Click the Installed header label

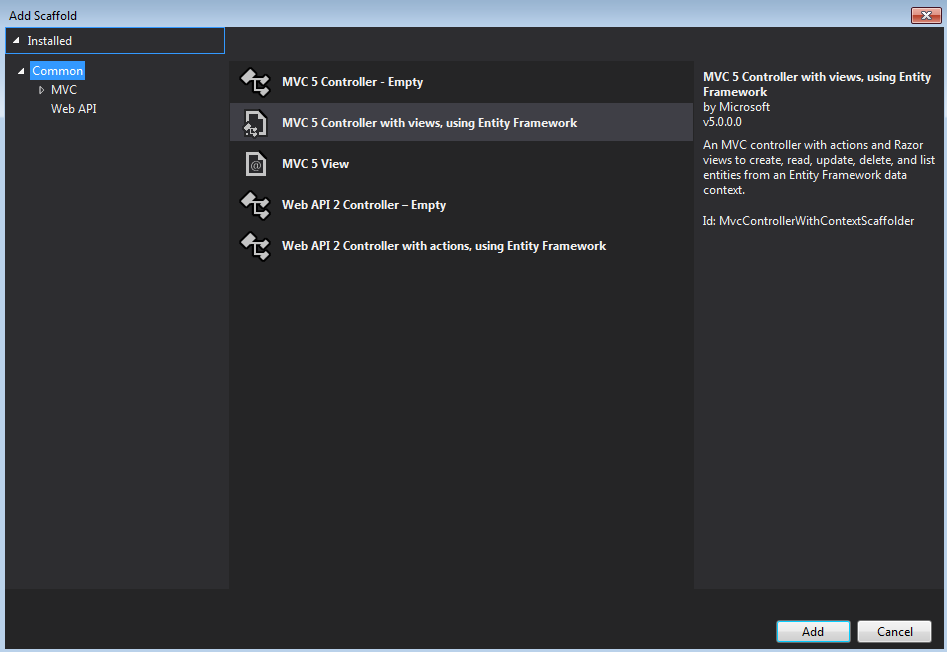[50, 41]
